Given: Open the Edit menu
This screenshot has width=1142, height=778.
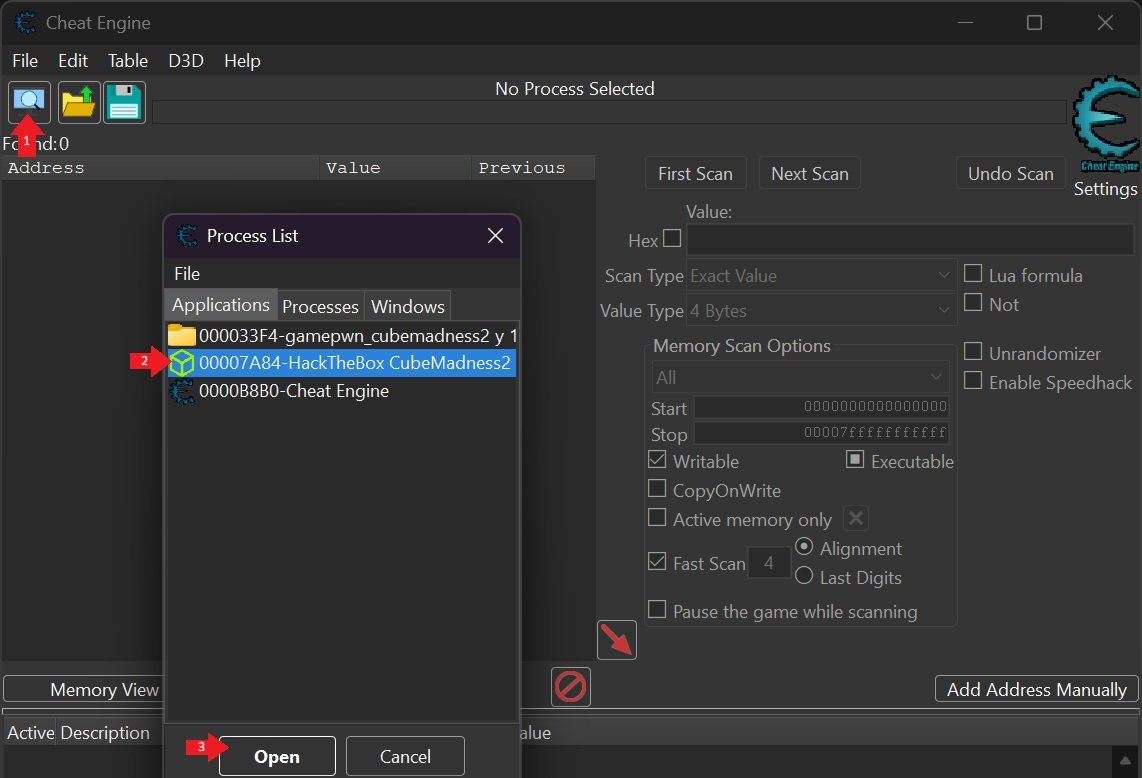Looking at the screenshot, I should [x=73, y=60].
